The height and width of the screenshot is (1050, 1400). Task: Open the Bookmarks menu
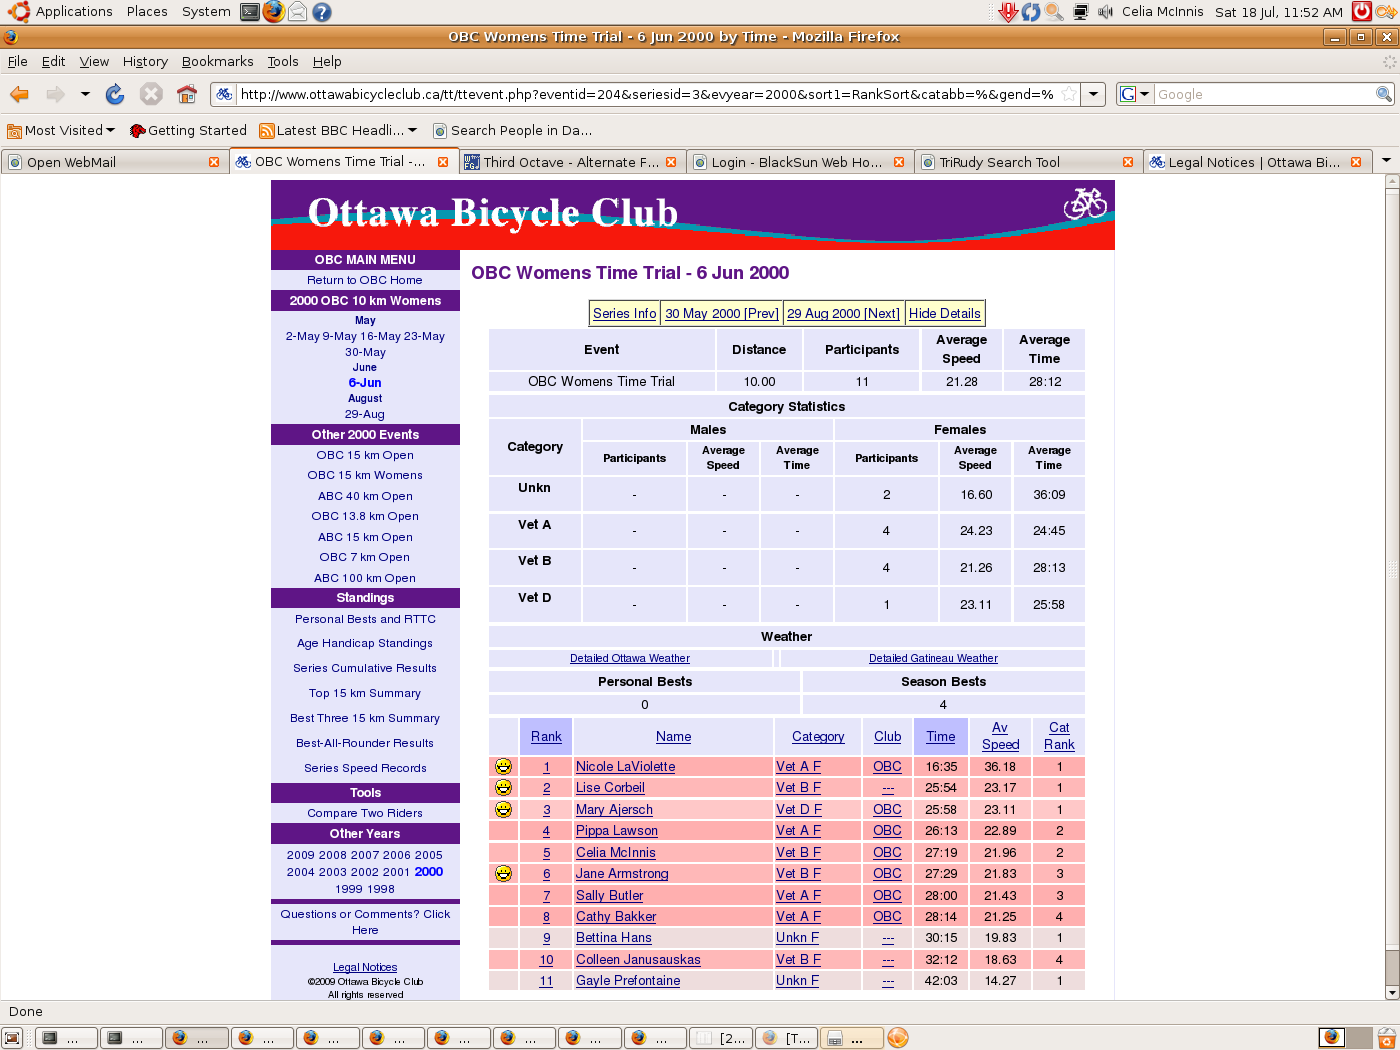click(217, 61)
